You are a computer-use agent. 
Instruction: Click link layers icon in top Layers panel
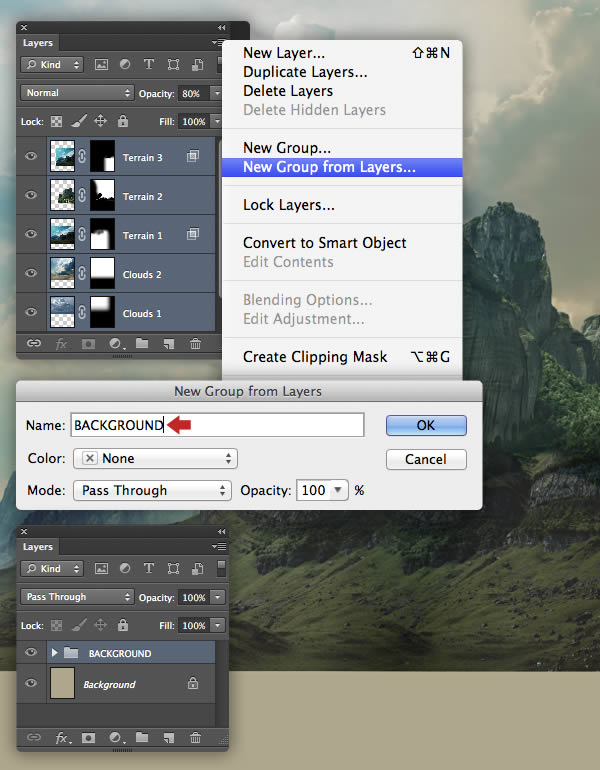(x=33, y=343)
